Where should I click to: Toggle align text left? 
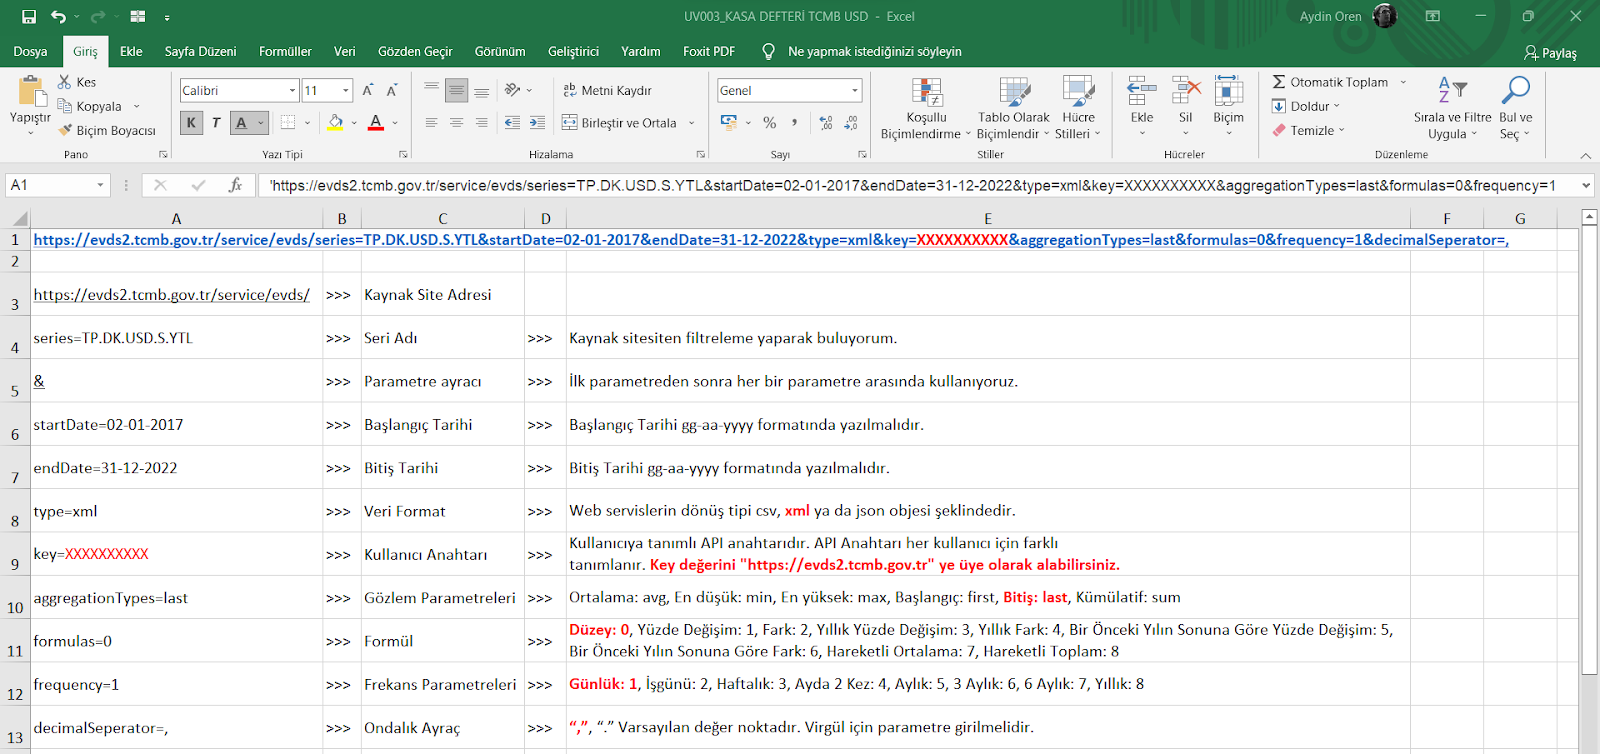tap(431, 122)
